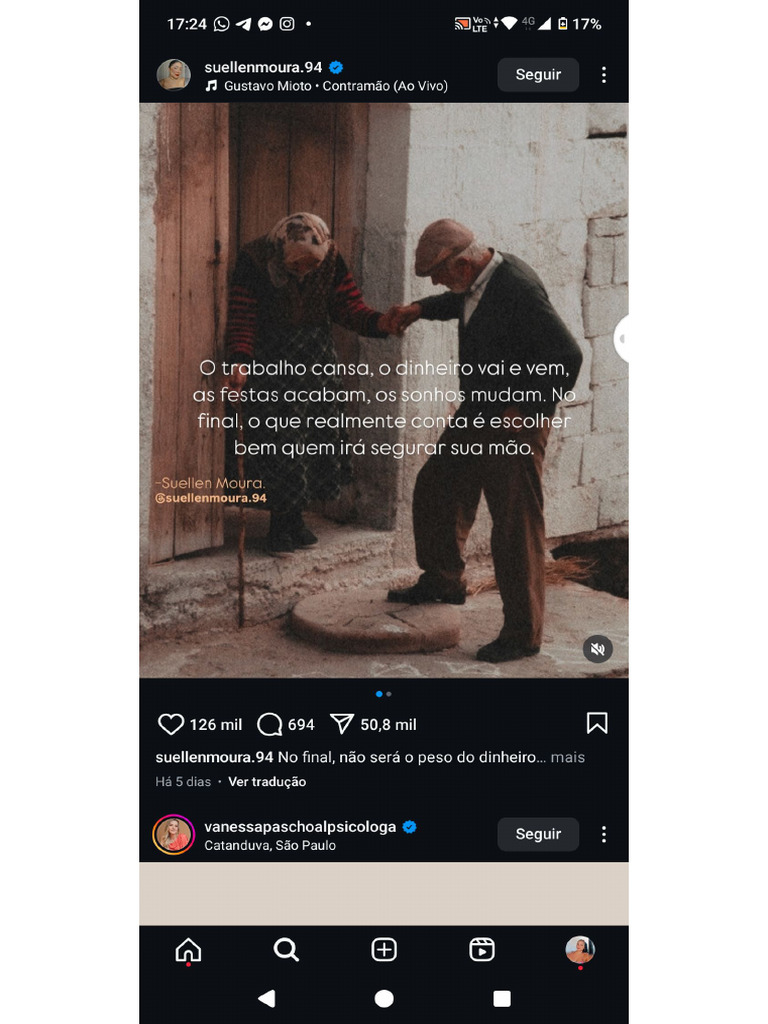
Task: Follow vanessapaschoalpsicologa with Seguir button
Action: 538,834
